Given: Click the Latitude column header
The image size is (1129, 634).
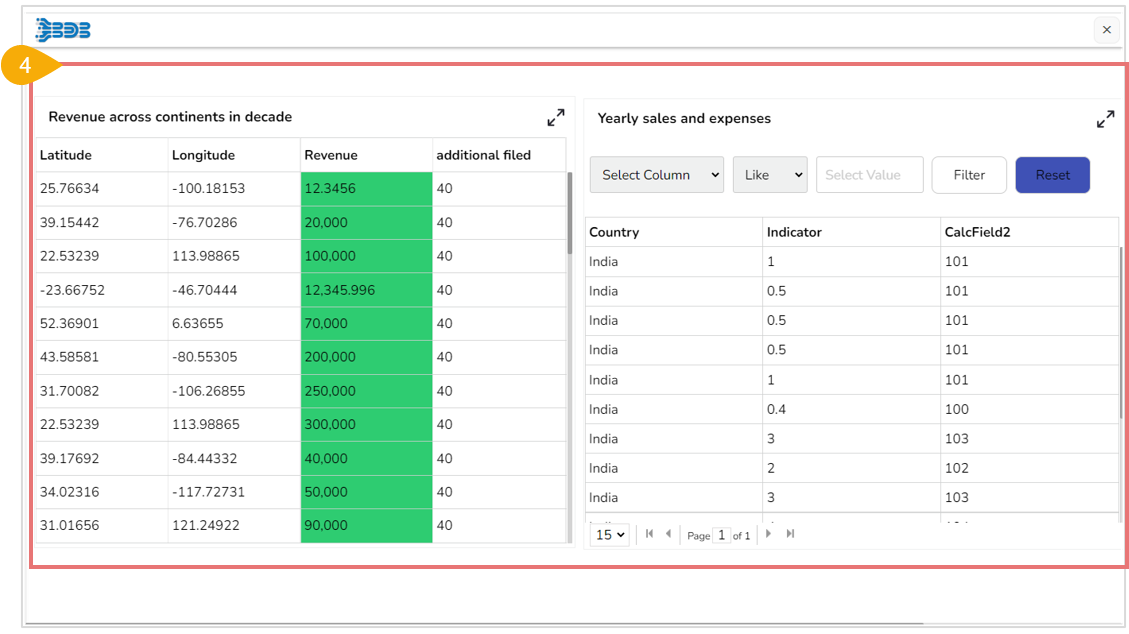Looking at the screenshot, I should 66,155.
